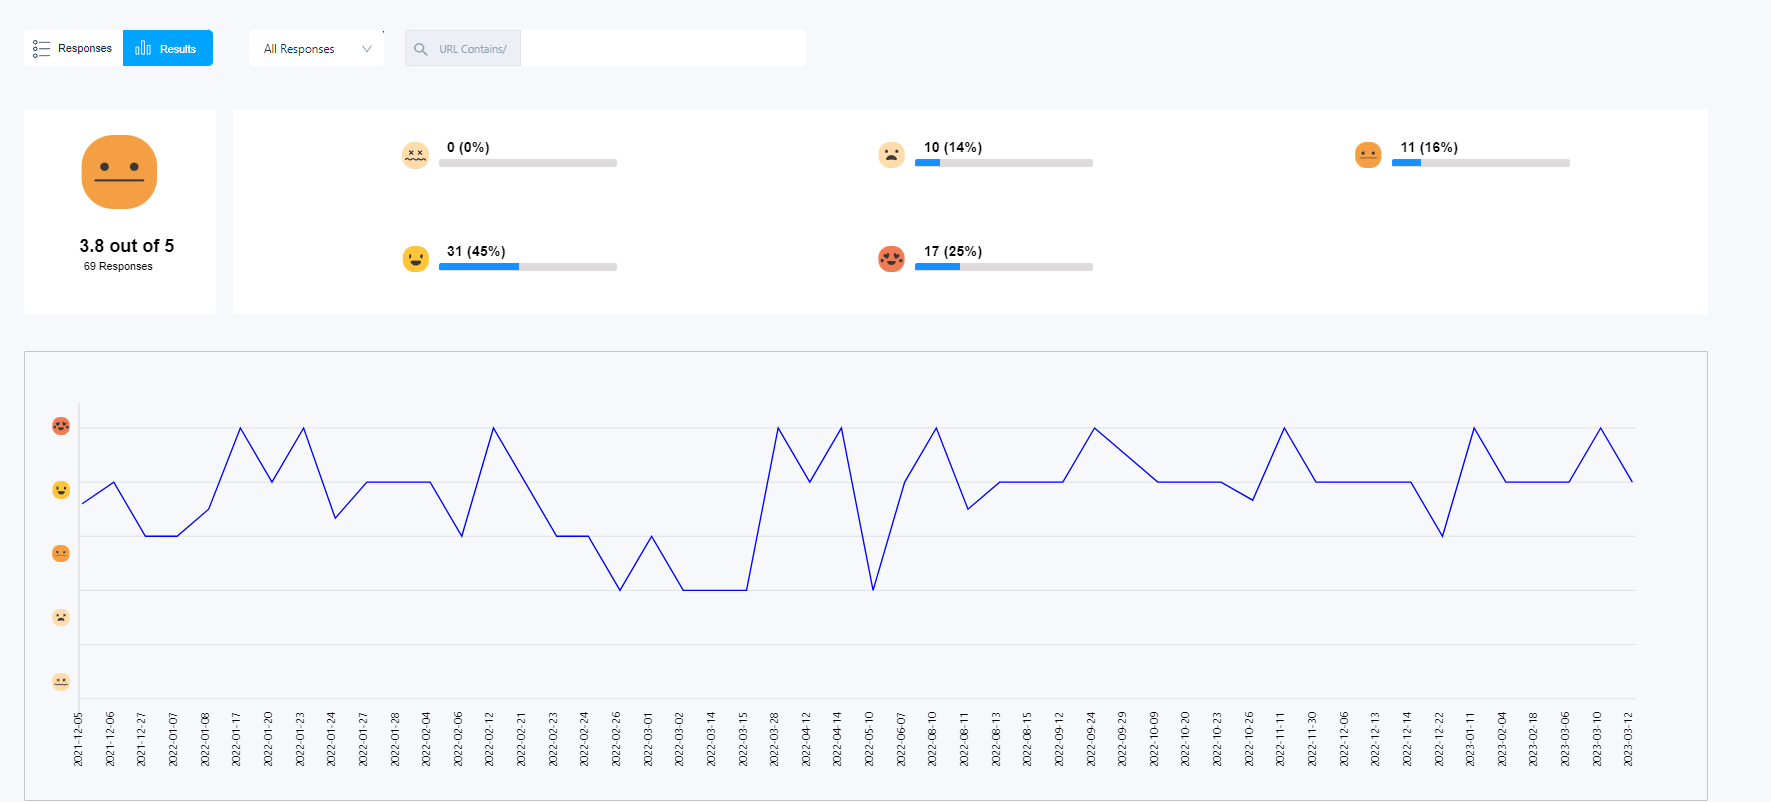Screen dimensions: 1771x802
Task: Click the list icon on Responses tab
Action: pos(41,49)
